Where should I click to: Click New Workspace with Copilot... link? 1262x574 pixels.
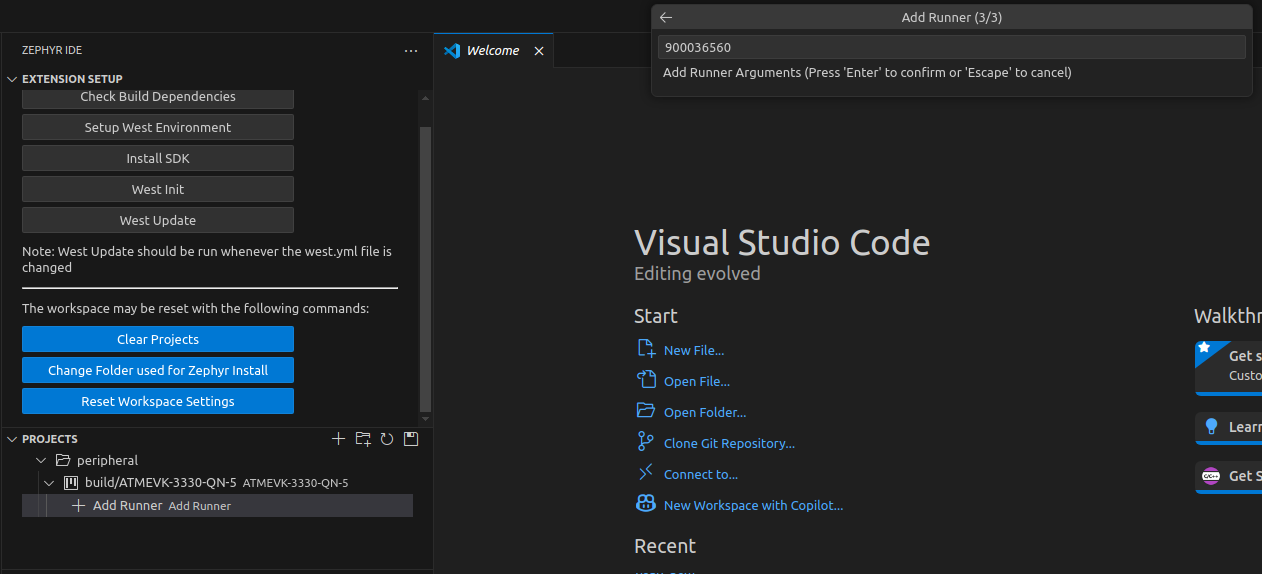pos(754,506)
